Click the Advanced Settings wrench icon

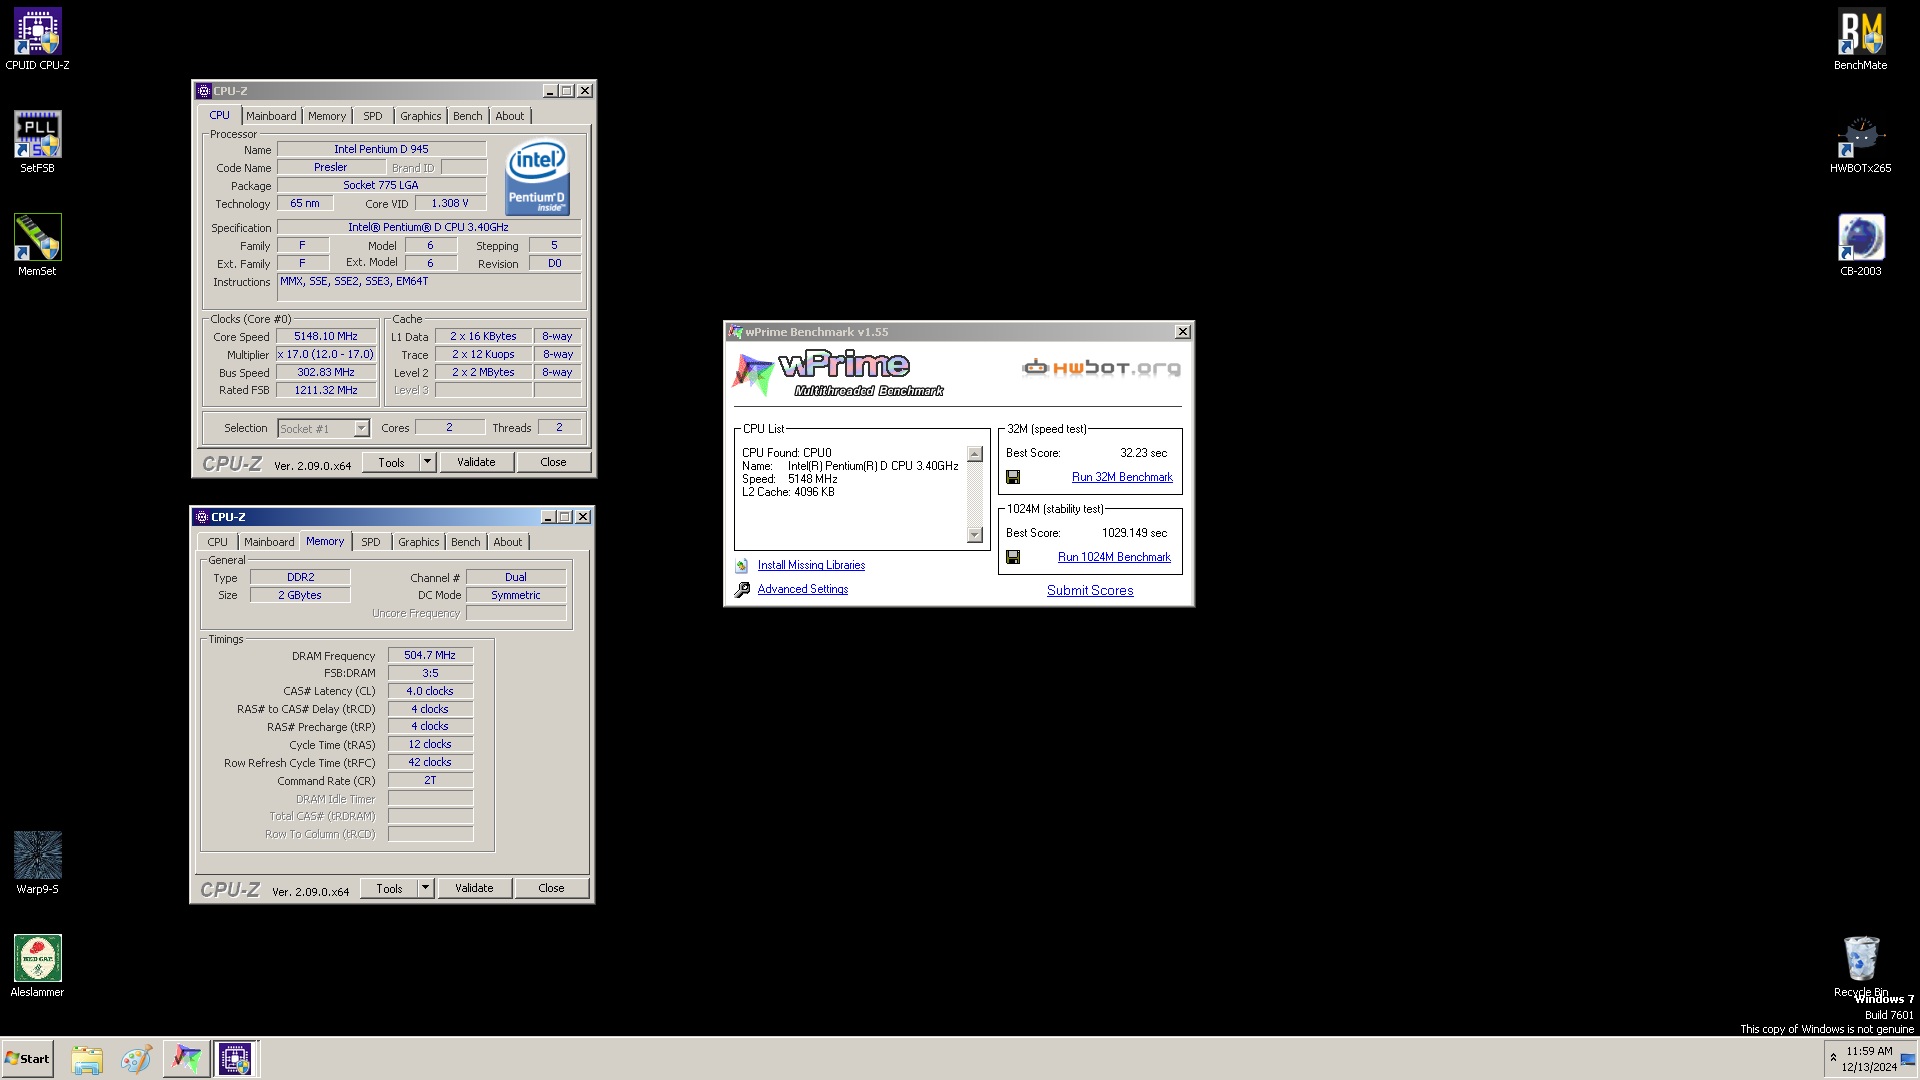(742, 590)
